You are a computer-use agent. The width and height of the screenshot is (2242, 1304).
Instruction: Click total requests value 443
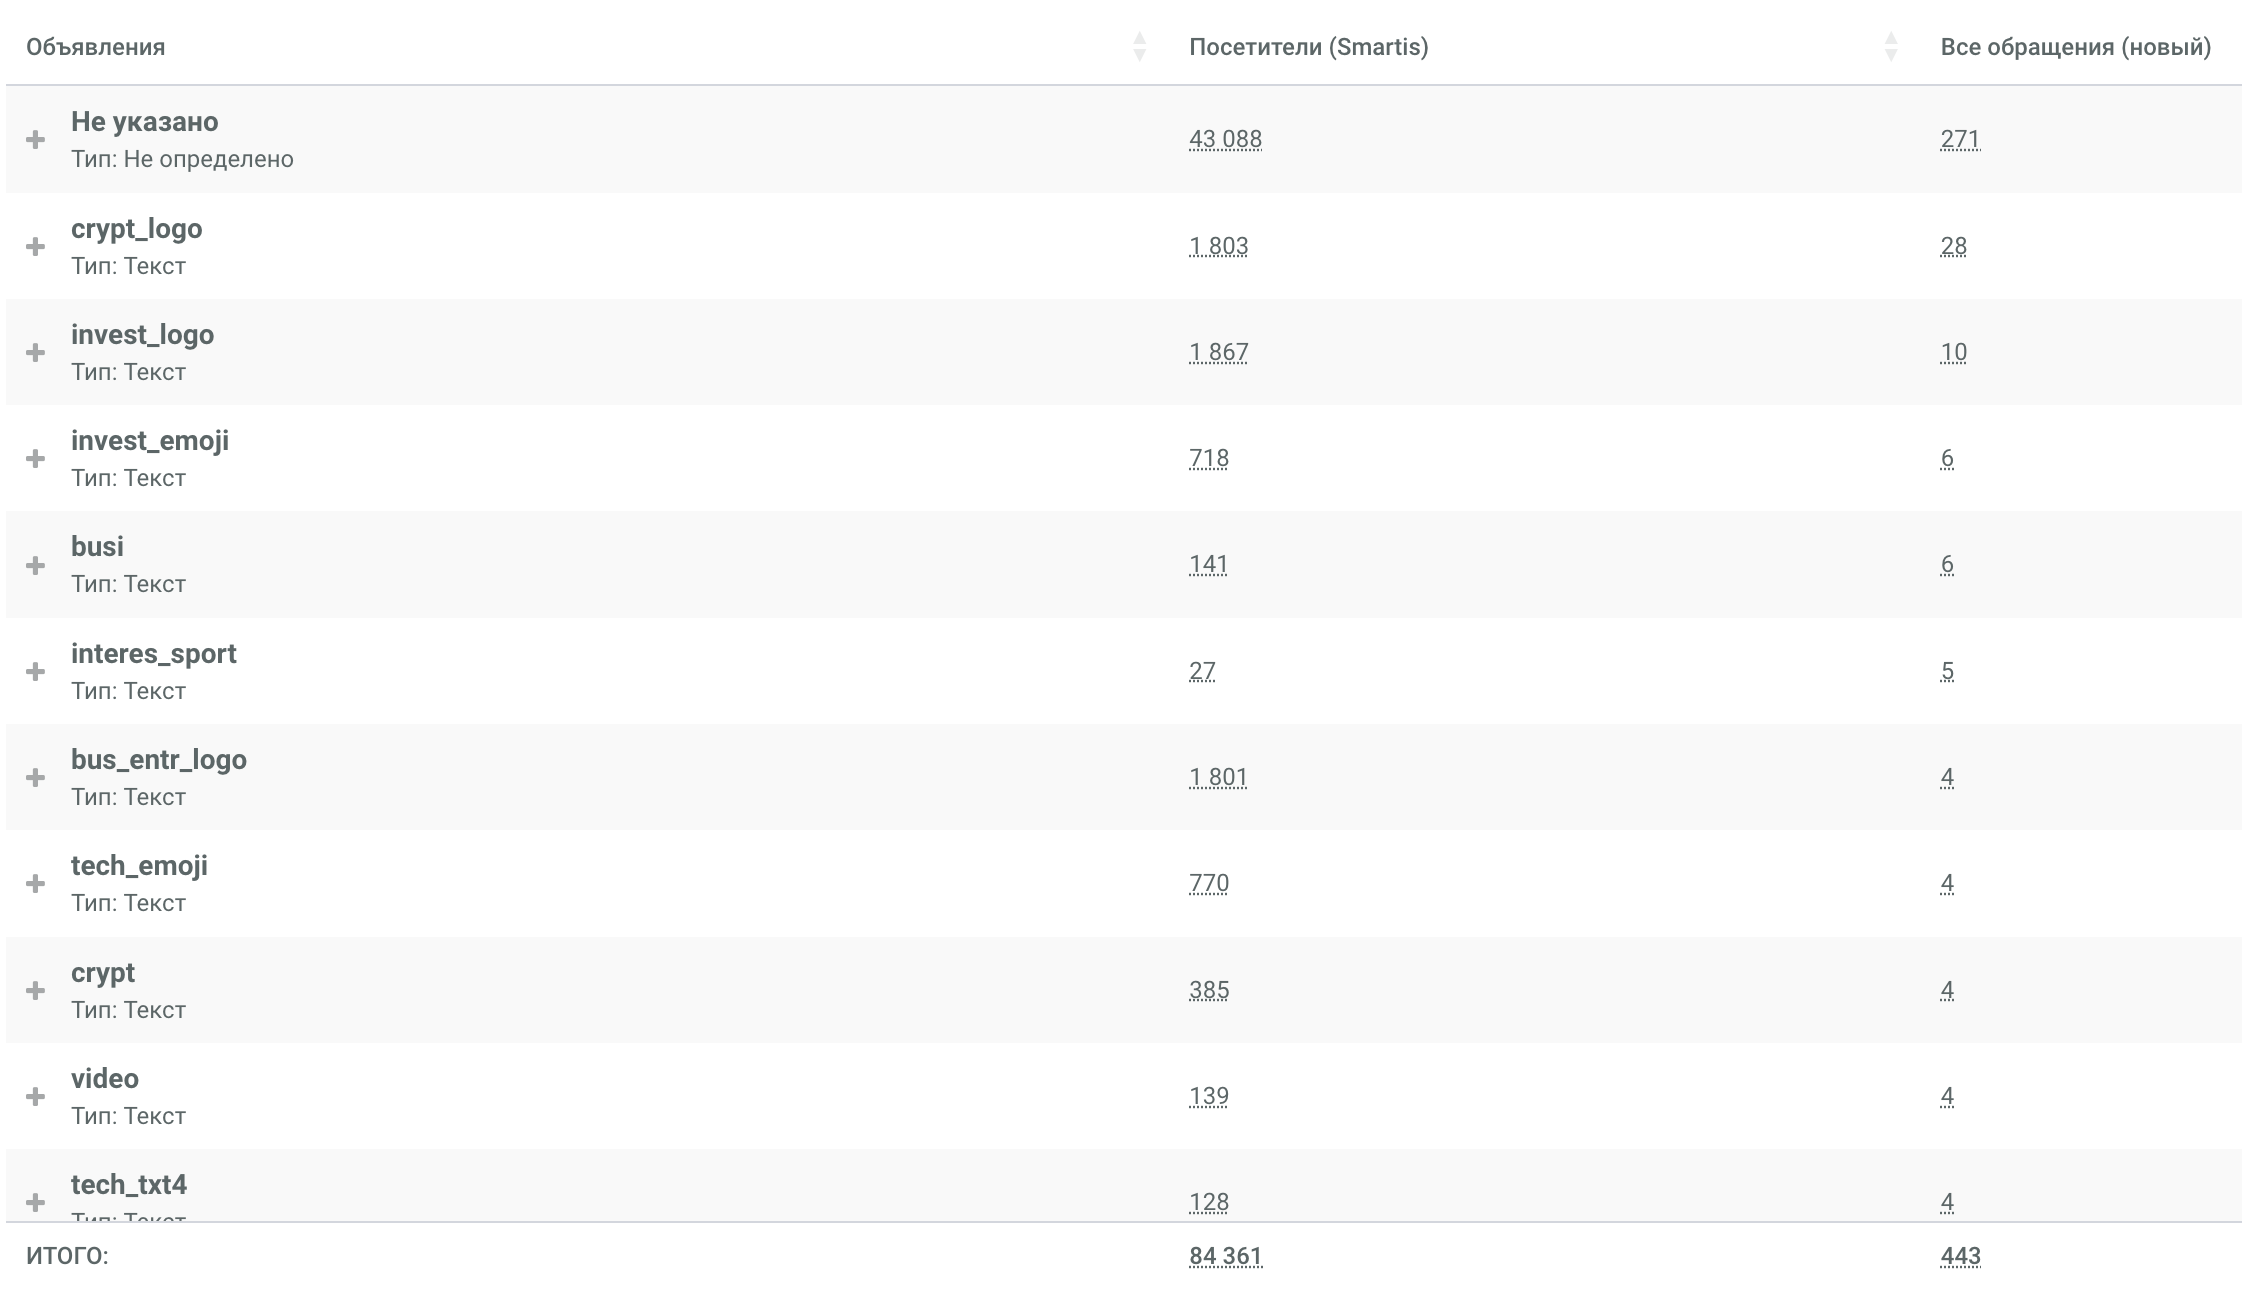pos(1959,1256)
